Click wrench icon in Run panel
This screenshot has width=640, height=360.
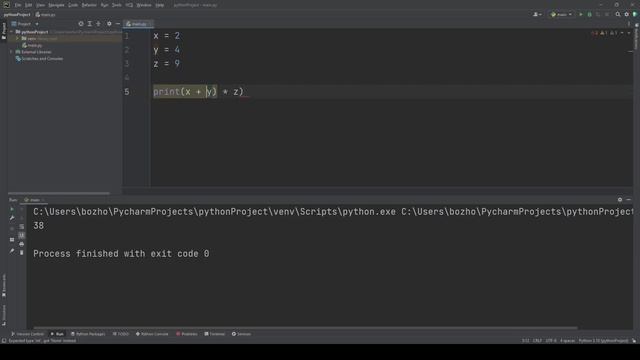point(12,218)
